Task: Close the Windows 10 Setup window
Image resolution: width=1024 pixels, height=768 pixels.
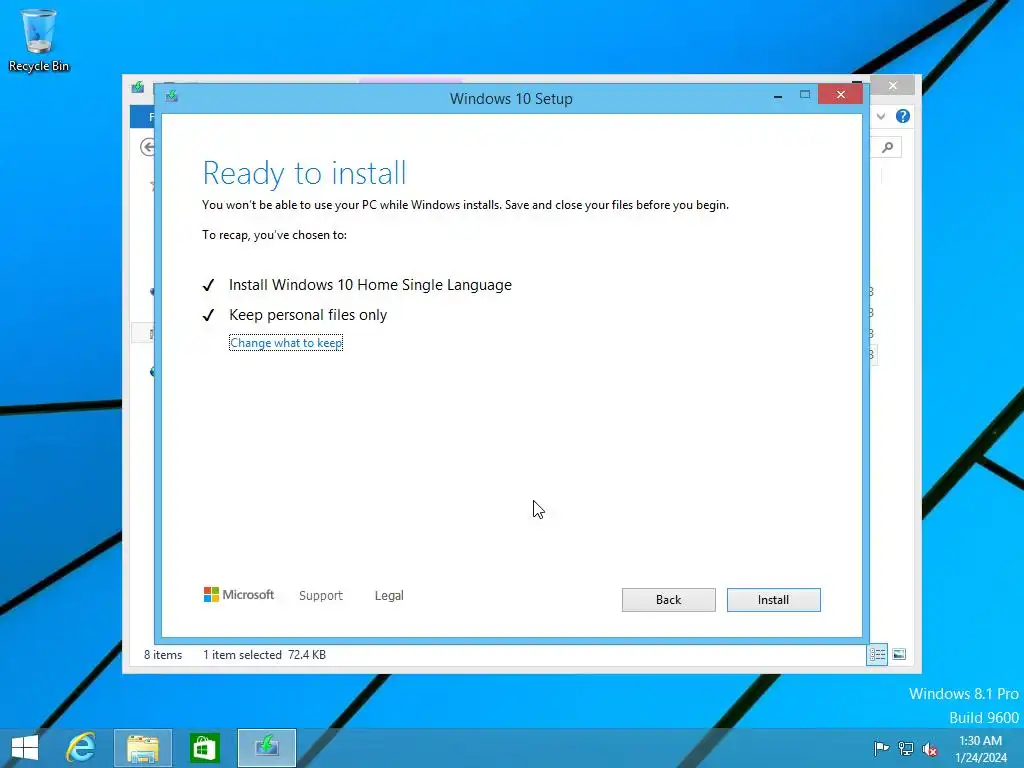Action: tap(840, 95)
